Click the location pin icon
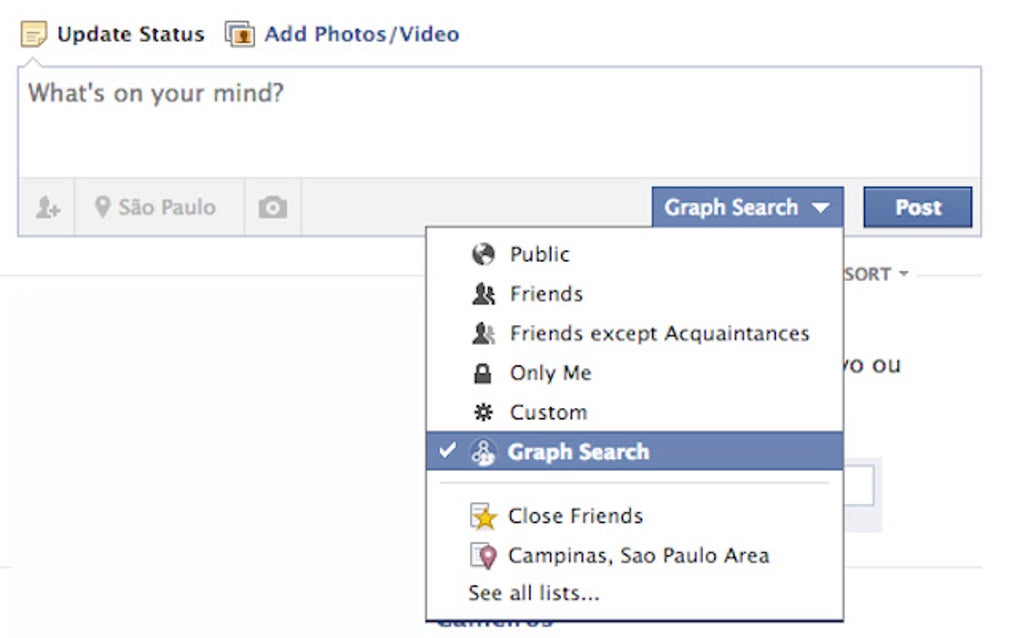 pos(102,207)
